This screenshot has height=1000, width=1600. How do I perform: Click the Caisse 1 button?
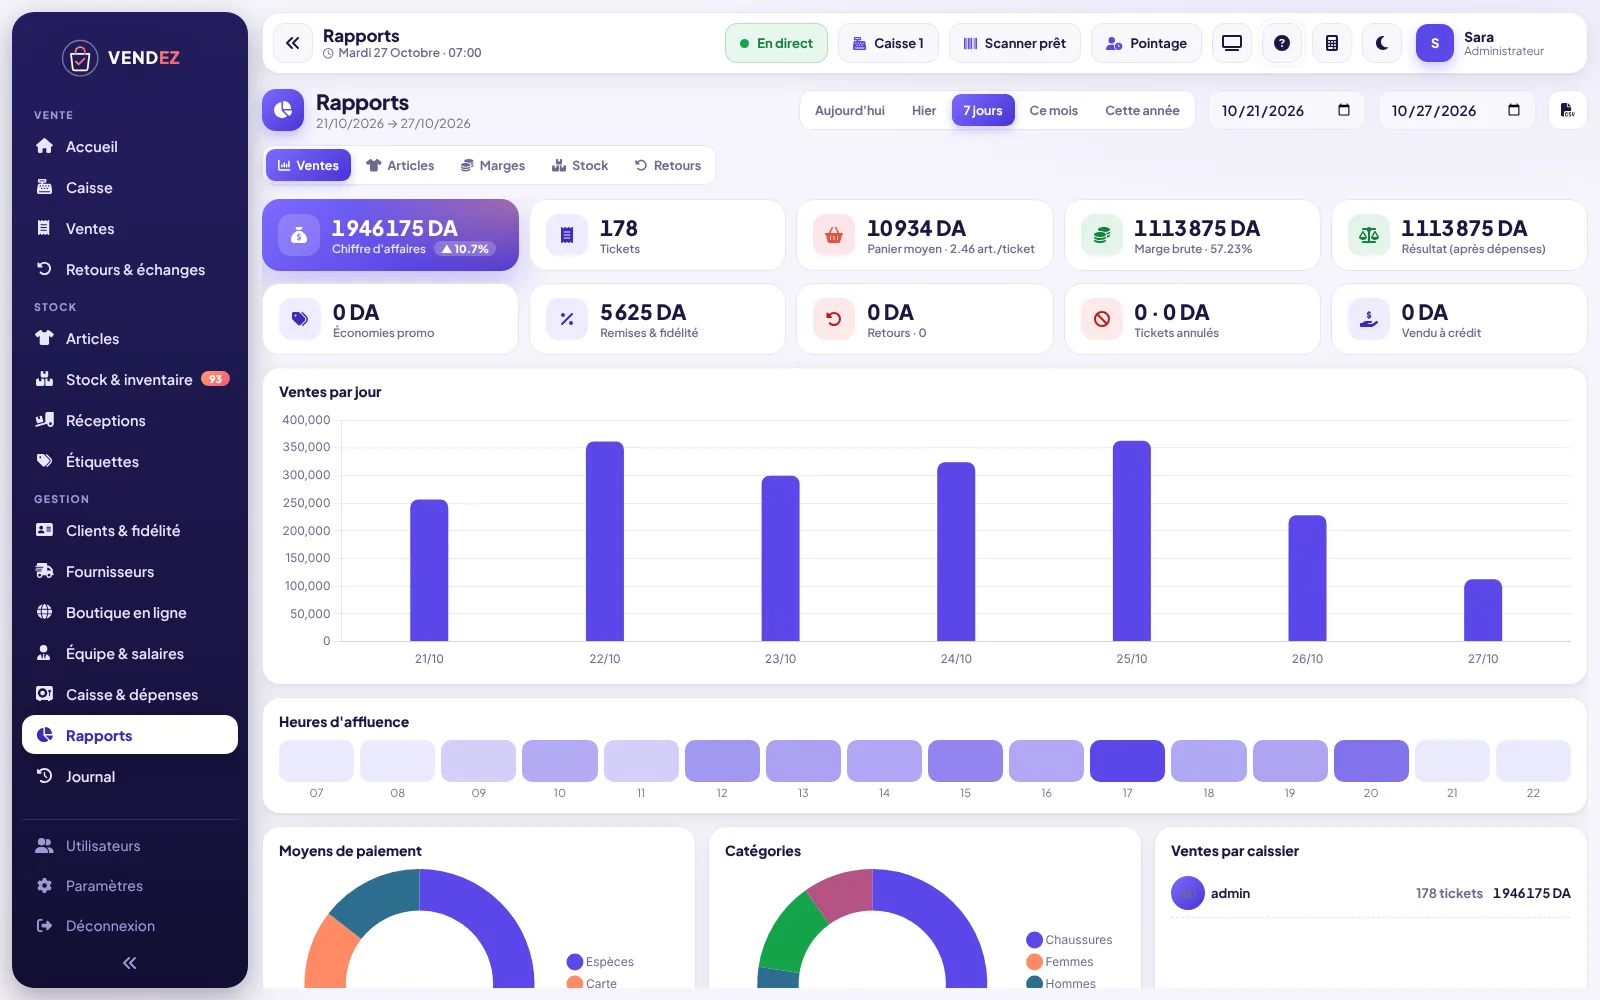coord(888,43)
